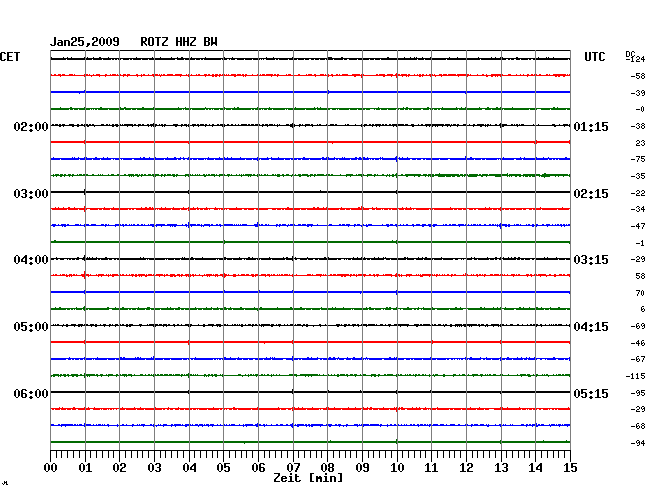Click the DC offset value "-47"

(638, 226)
